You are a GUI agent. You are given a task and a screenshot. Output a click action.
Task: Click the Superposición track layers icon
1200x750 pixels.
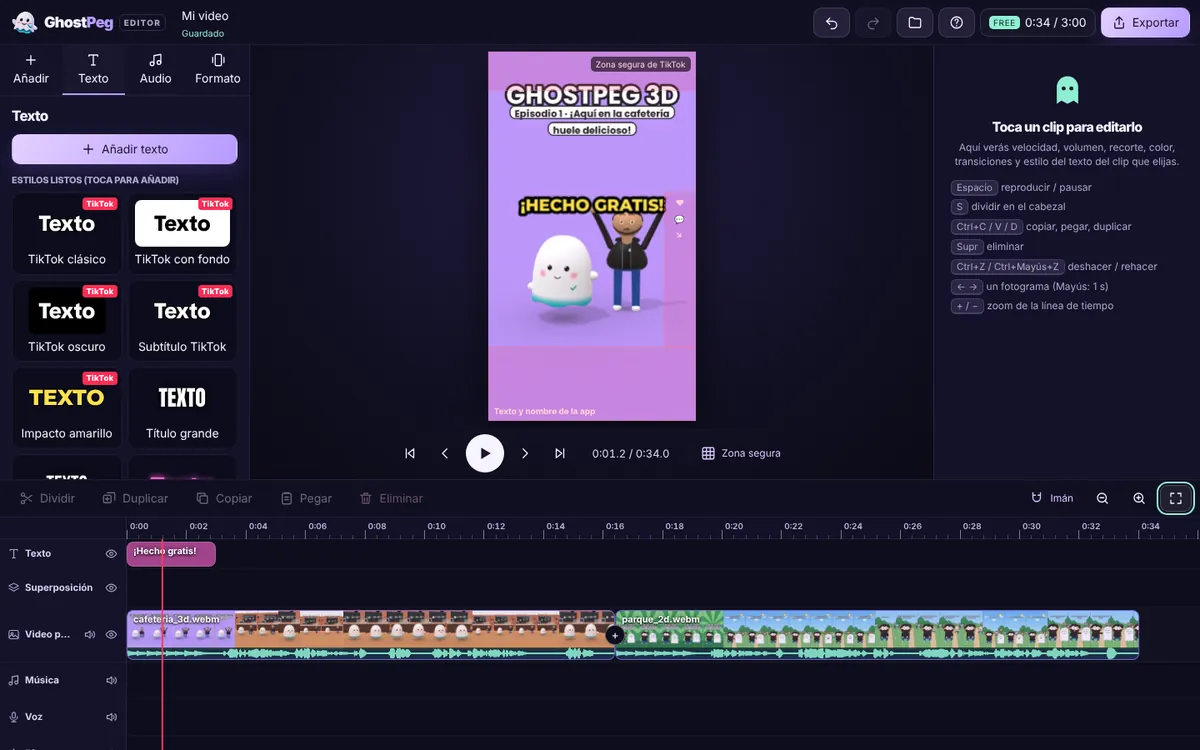[x=14, y=587]
